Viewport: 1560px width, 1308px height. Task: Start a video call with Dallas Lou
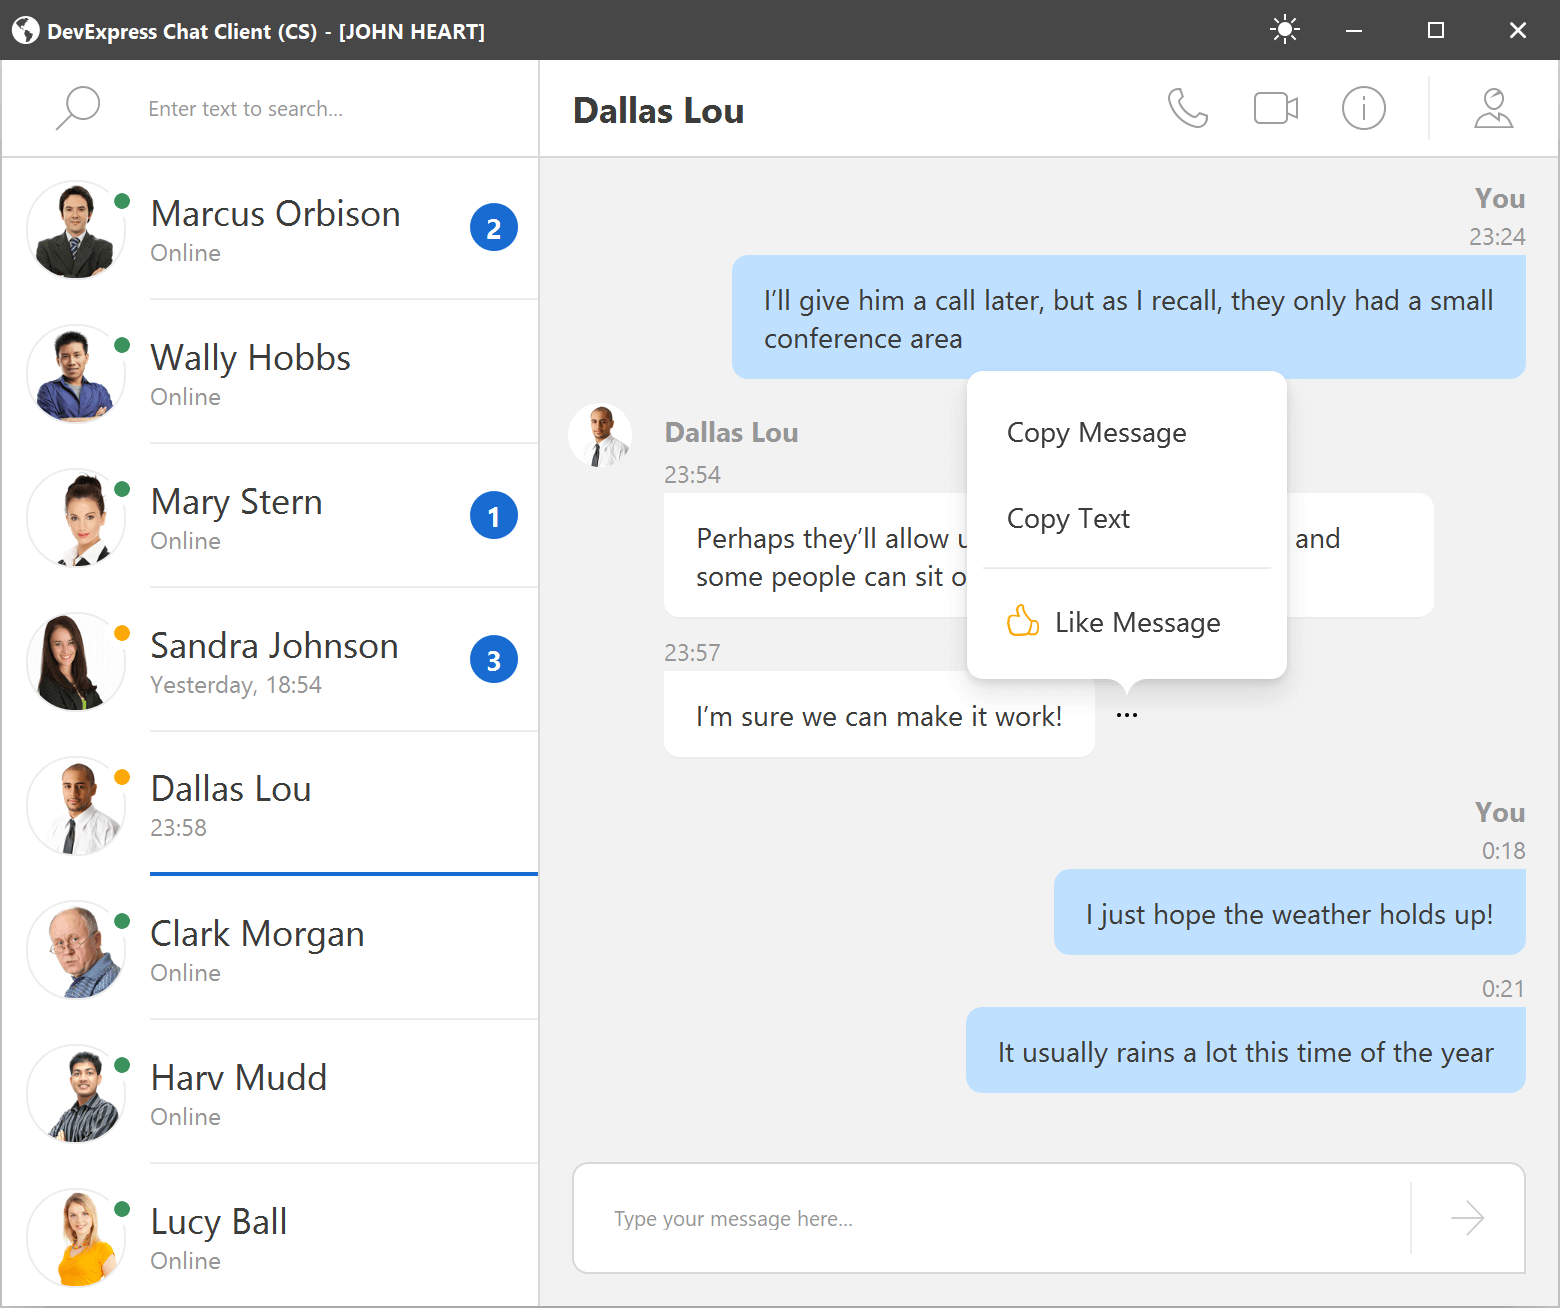1276,108
